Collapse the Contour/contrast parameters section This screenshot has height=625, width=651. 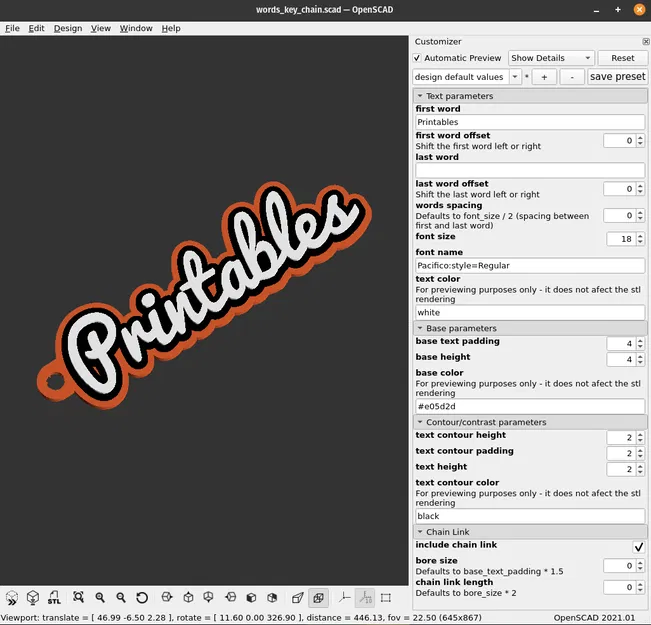pos(530,422)
